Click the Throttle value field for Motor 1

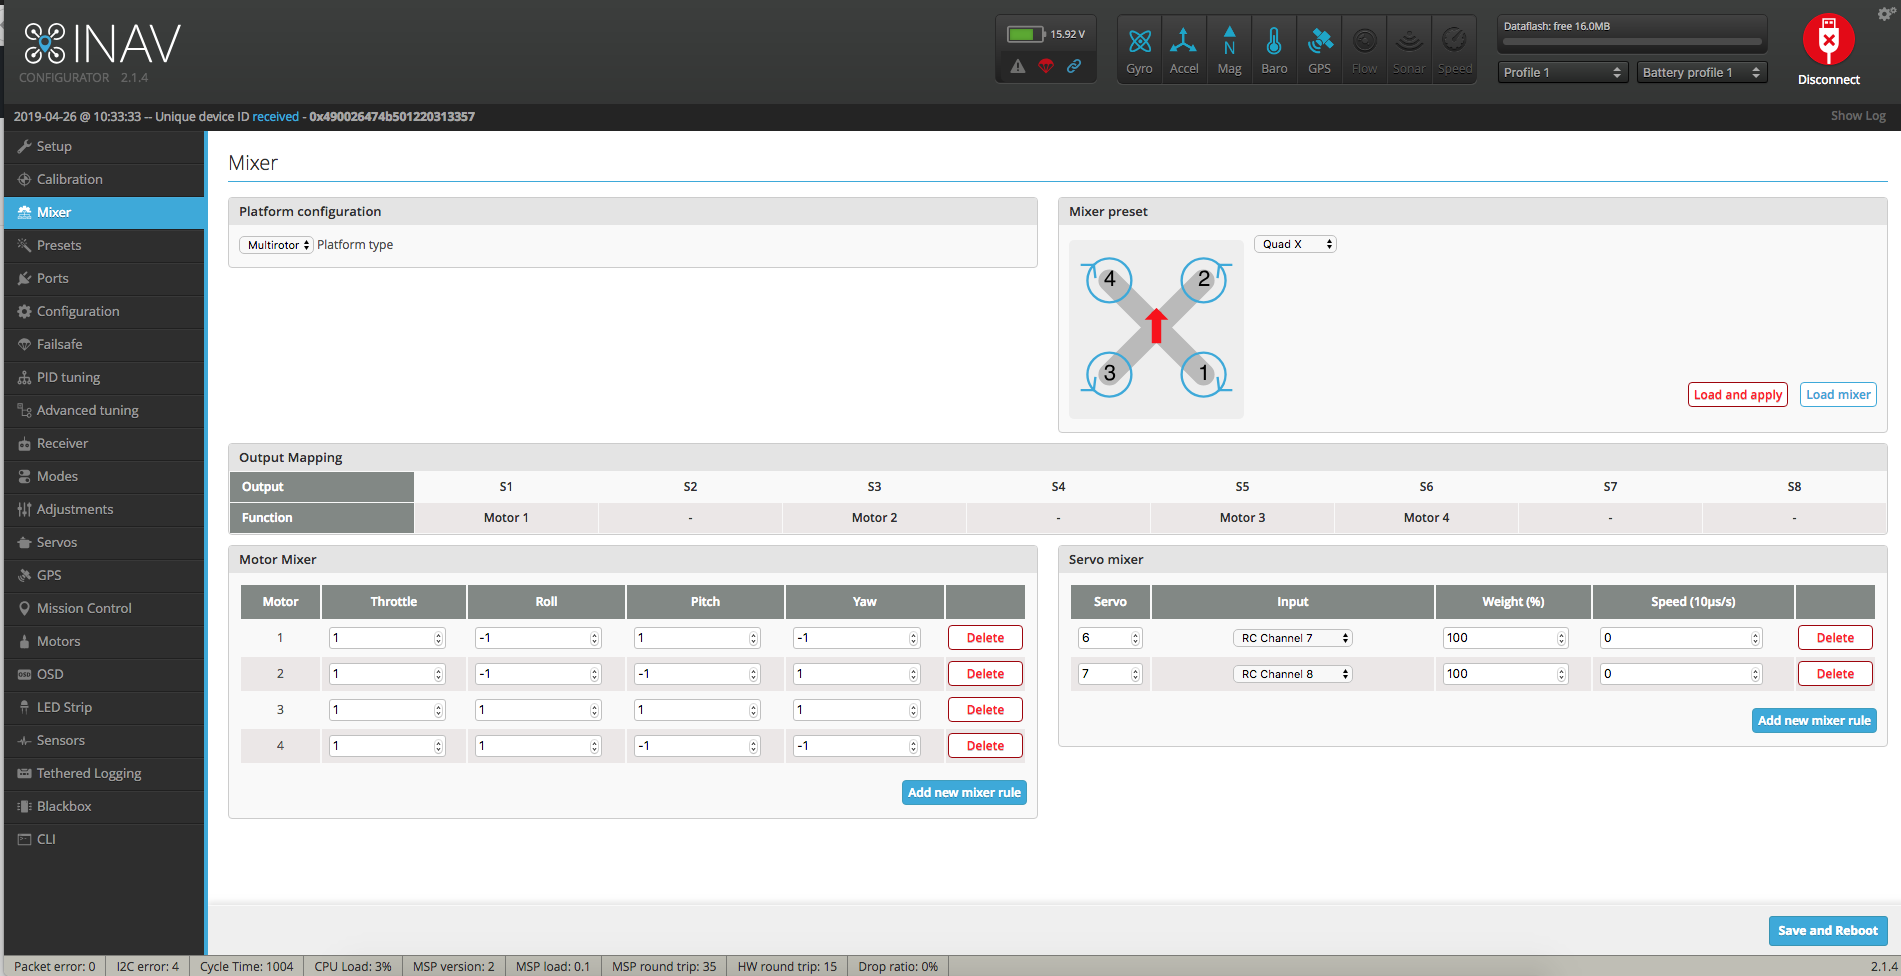(385, 637)
